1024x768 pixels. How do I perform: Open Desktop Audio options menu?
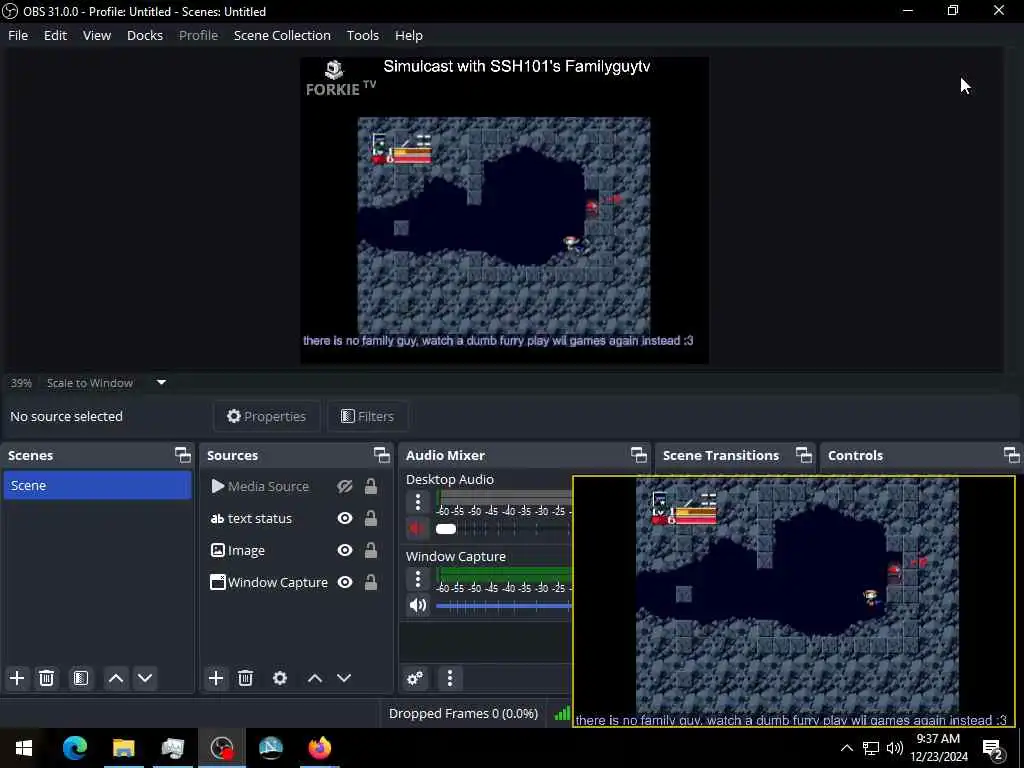click(x=418, y=502)
